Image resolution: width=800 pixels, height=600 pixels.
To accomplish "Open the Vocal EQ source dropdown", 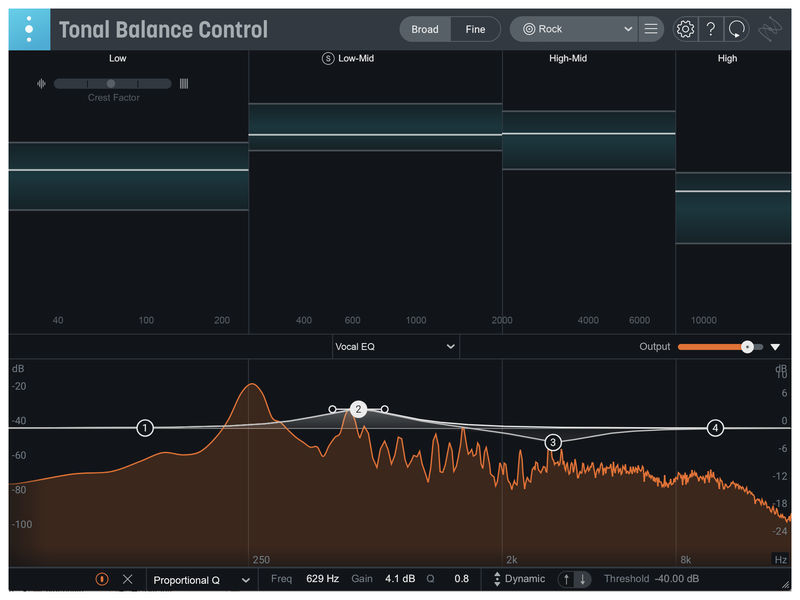I will [395, 346].
